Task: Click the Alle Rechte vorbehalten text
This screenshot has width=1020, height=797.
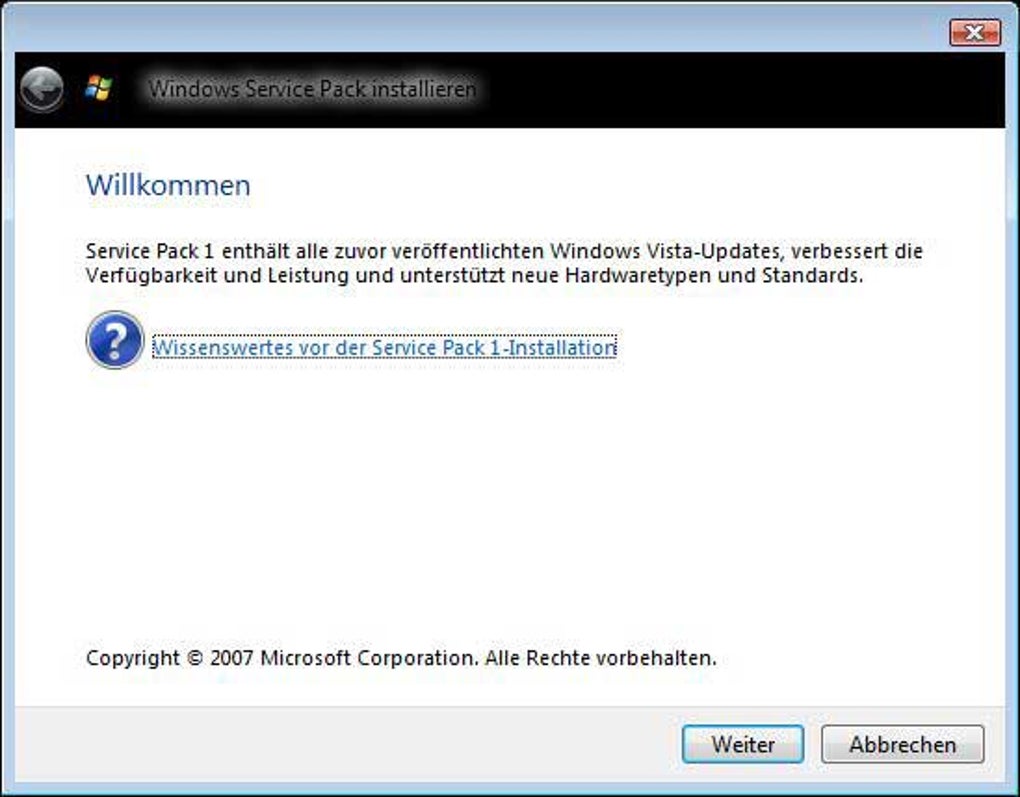Action: (600, 658)
